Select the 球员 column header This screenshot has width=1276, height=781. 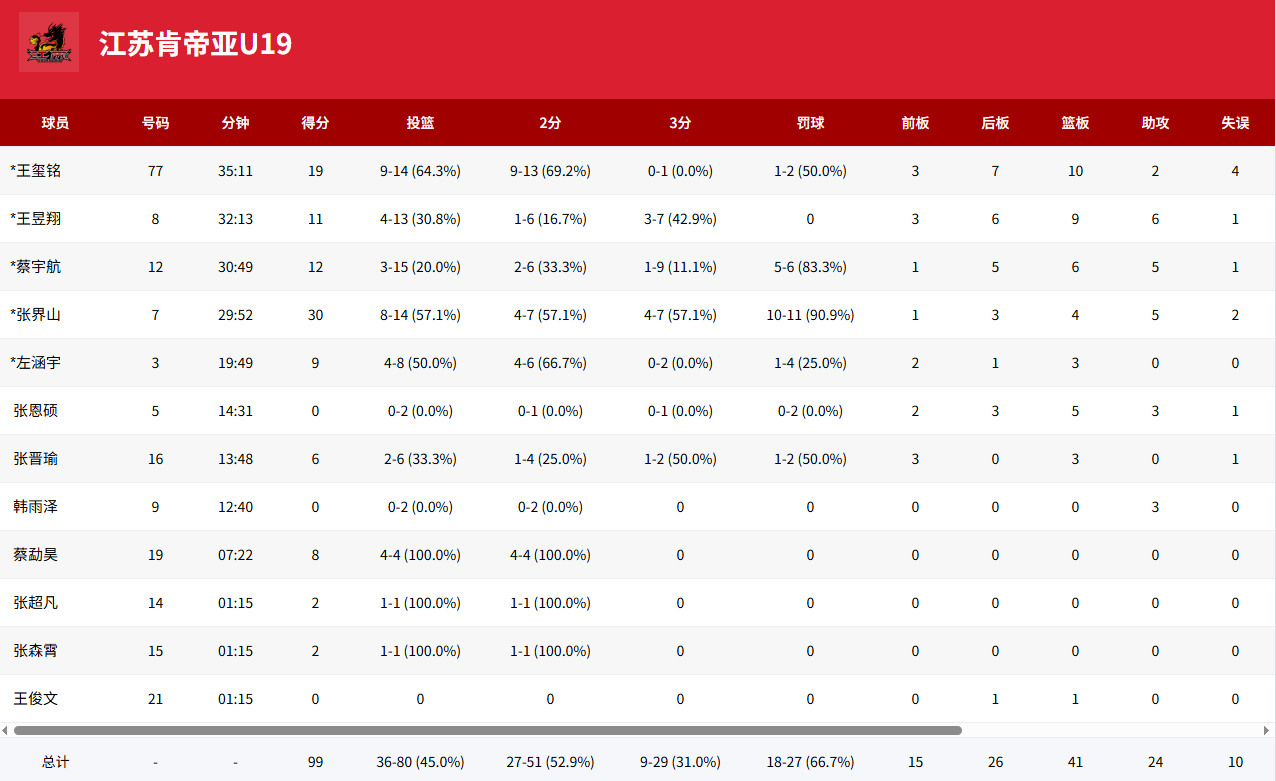(x=55, y=123)
